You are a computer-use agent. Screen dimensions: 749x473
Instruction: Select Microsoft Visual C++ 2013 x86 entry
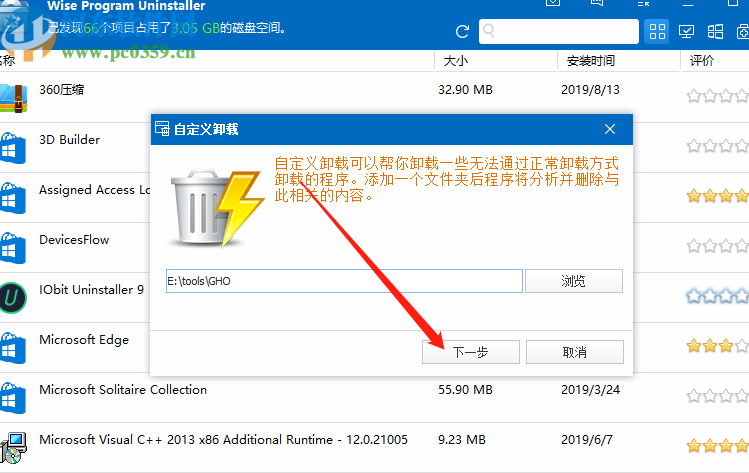[223, 440]
